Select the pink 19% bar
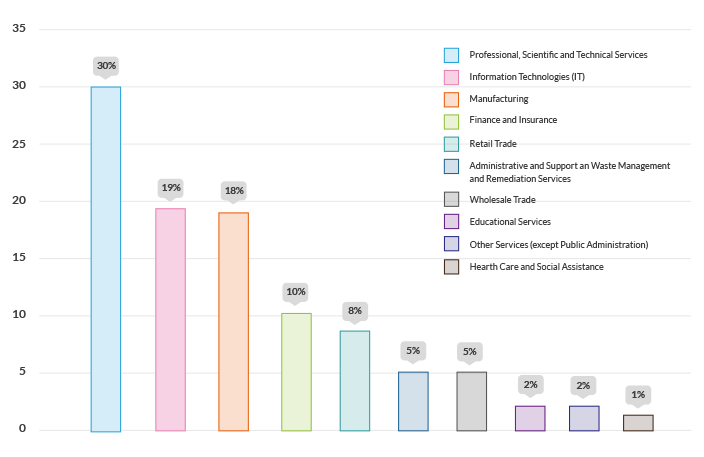 (170, 319)
